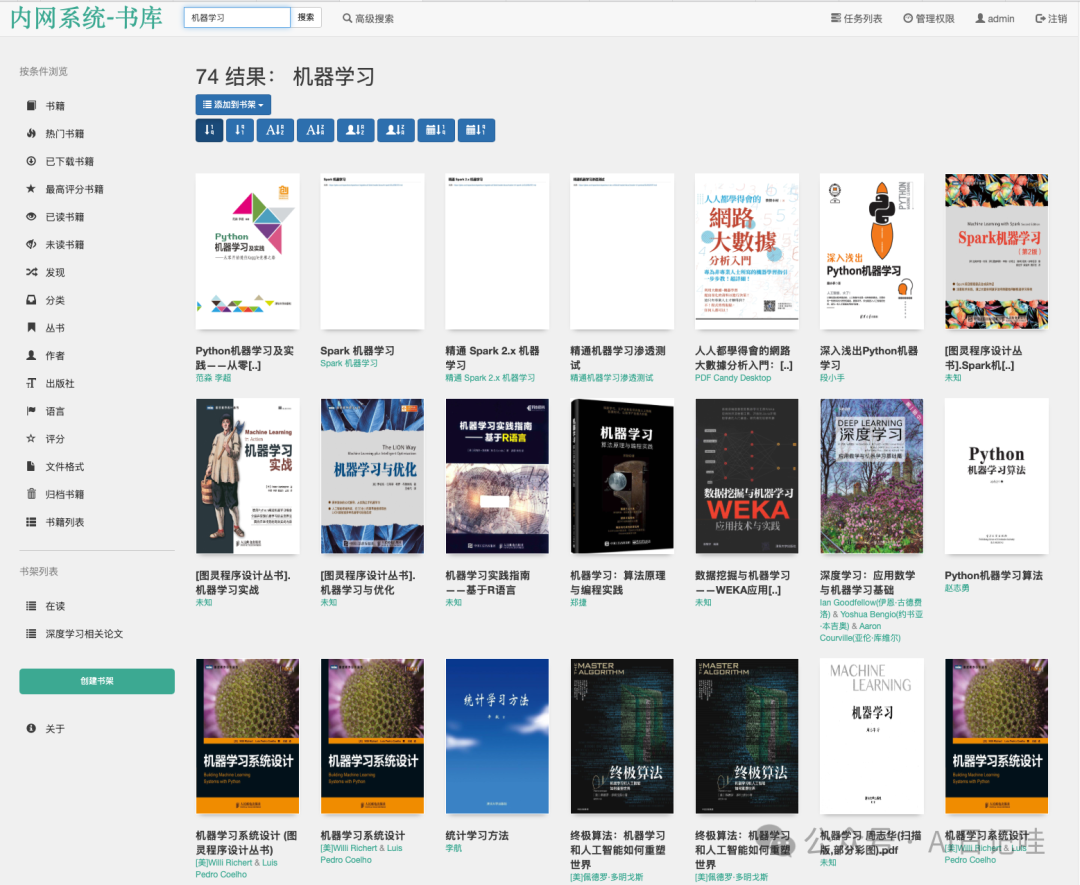Viewport: 1080px width, 885px height.
Task: Open title link 精通 Spark 2.x 机器学习
Action: (492, 358)
